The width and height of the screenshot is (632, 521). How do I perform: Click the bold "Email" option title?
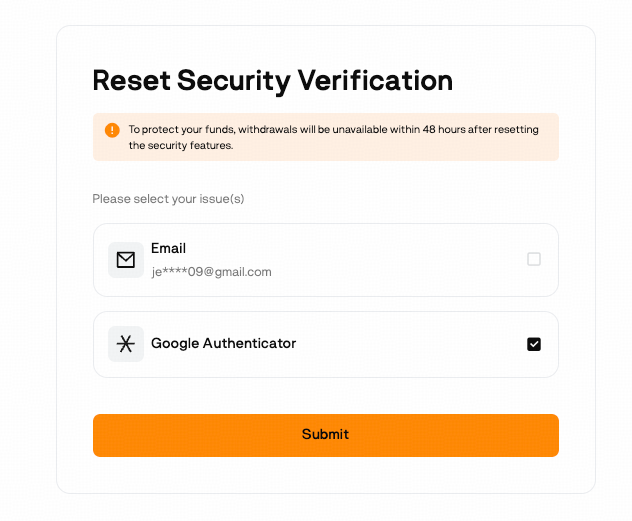168,248
